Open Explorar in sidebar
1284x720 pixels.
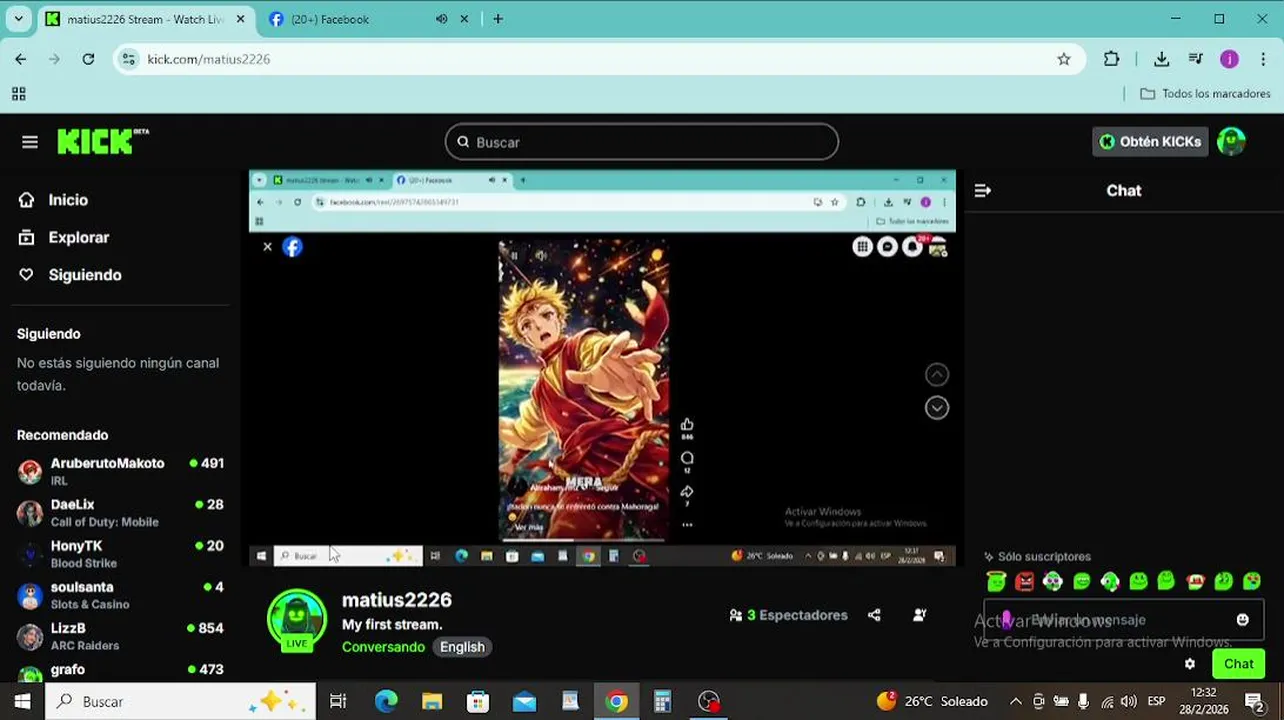click(64, 238)
